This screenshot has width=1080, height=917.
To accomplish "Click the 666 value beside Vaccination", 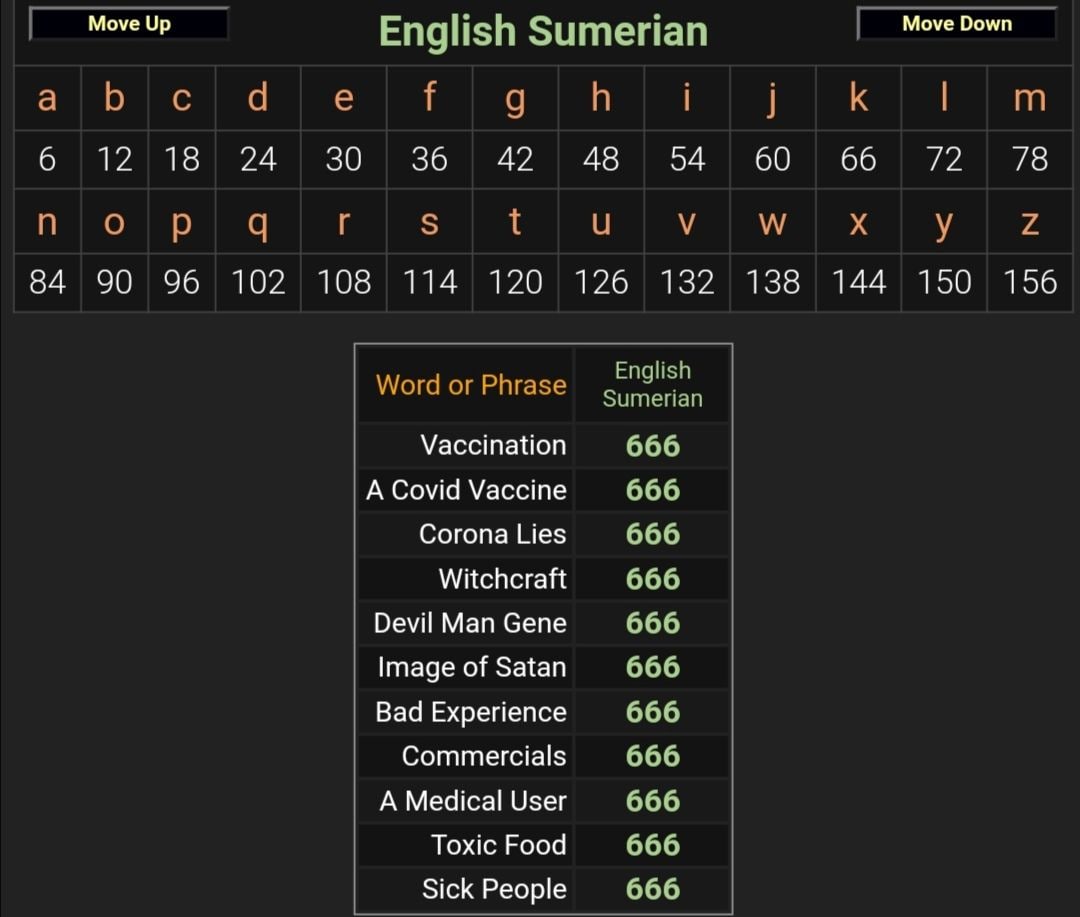I will [652, 446].
